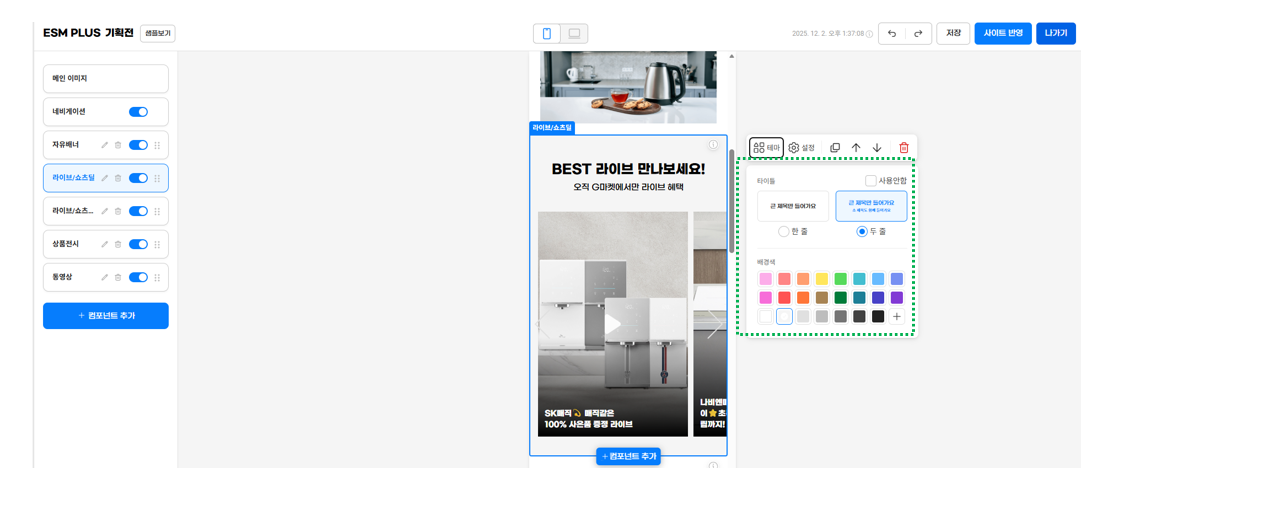Click the 저장 button
This screenshot has height=527, width=1271.
953,33
